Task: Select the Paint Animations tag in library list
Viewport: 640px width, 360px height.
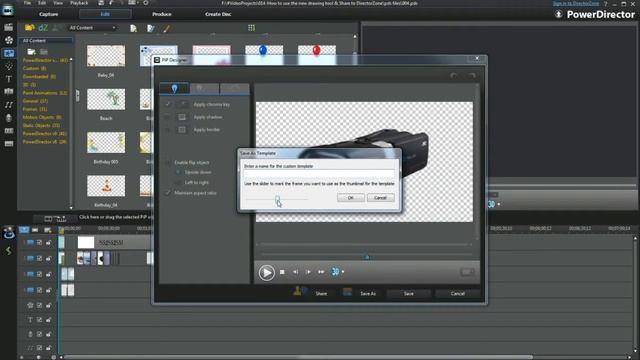Action: point(45,93)
